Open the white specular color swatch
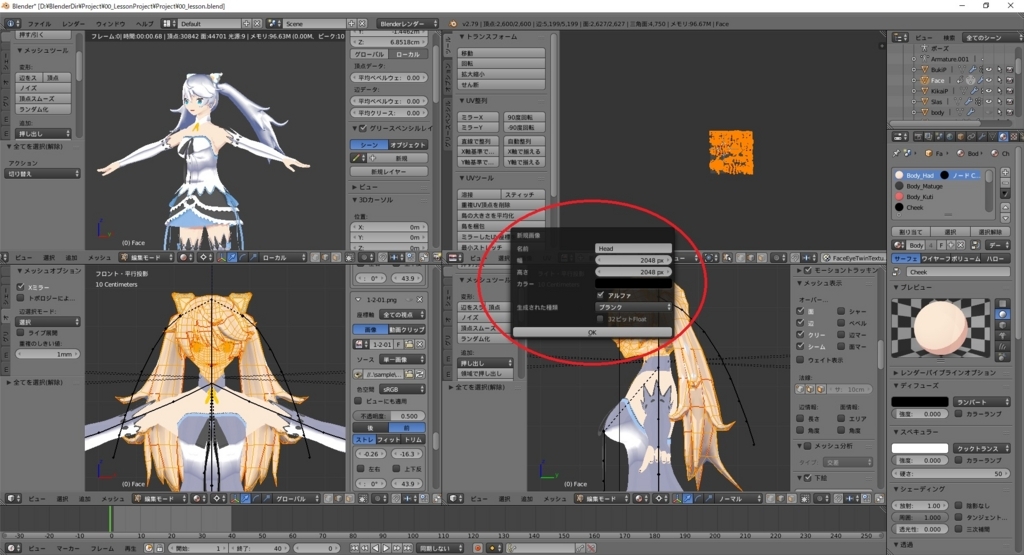1024x555 pixels. [920, 448]
